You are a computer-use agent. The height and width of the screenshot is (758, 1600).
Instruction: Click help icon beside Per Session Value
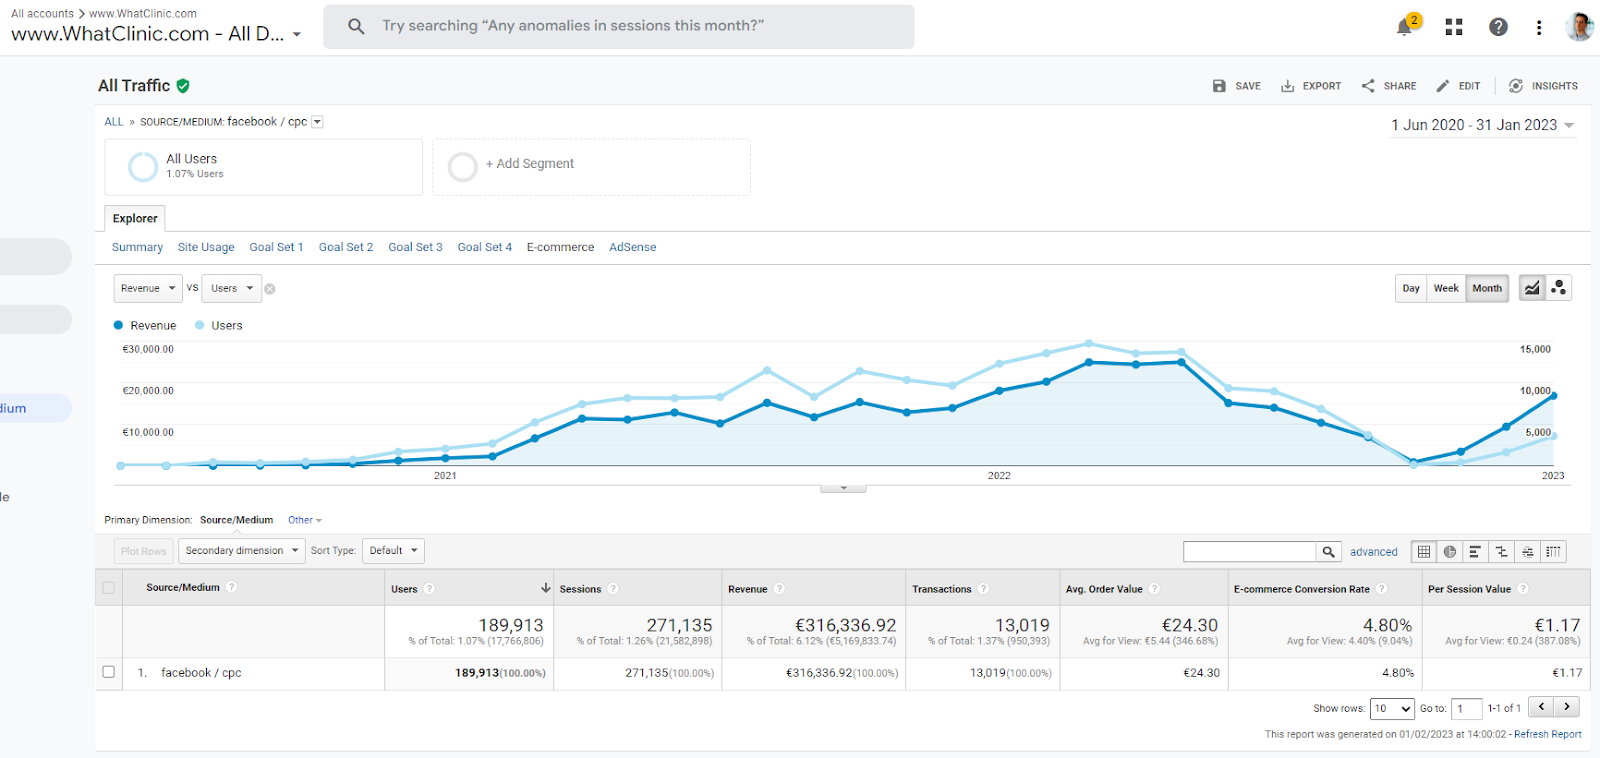pos(1523,589)
